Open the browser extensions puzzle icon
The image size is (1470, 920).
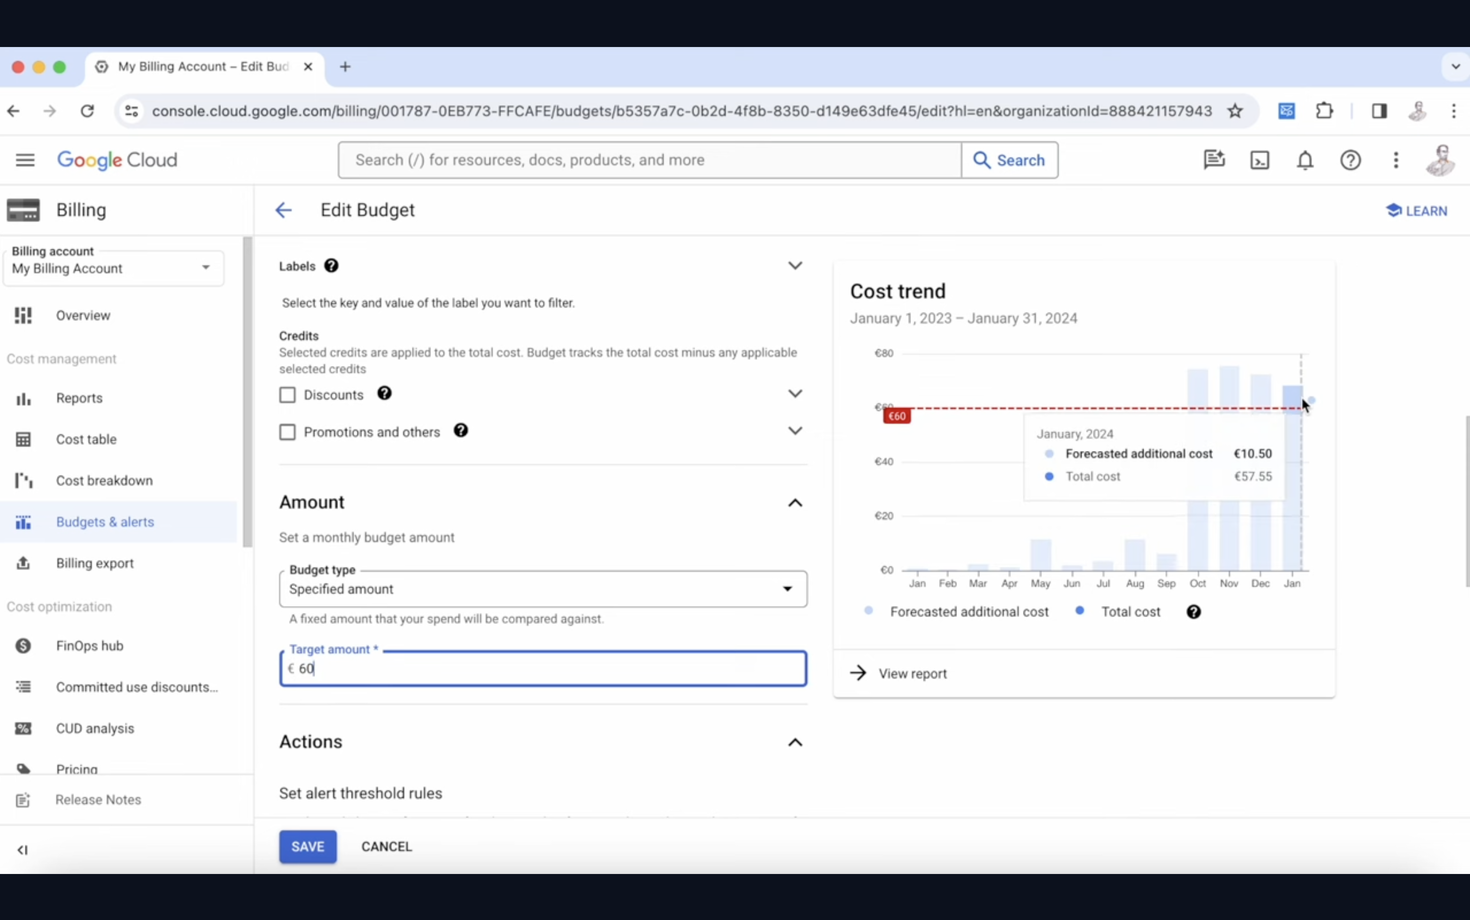pos(1324,111)
